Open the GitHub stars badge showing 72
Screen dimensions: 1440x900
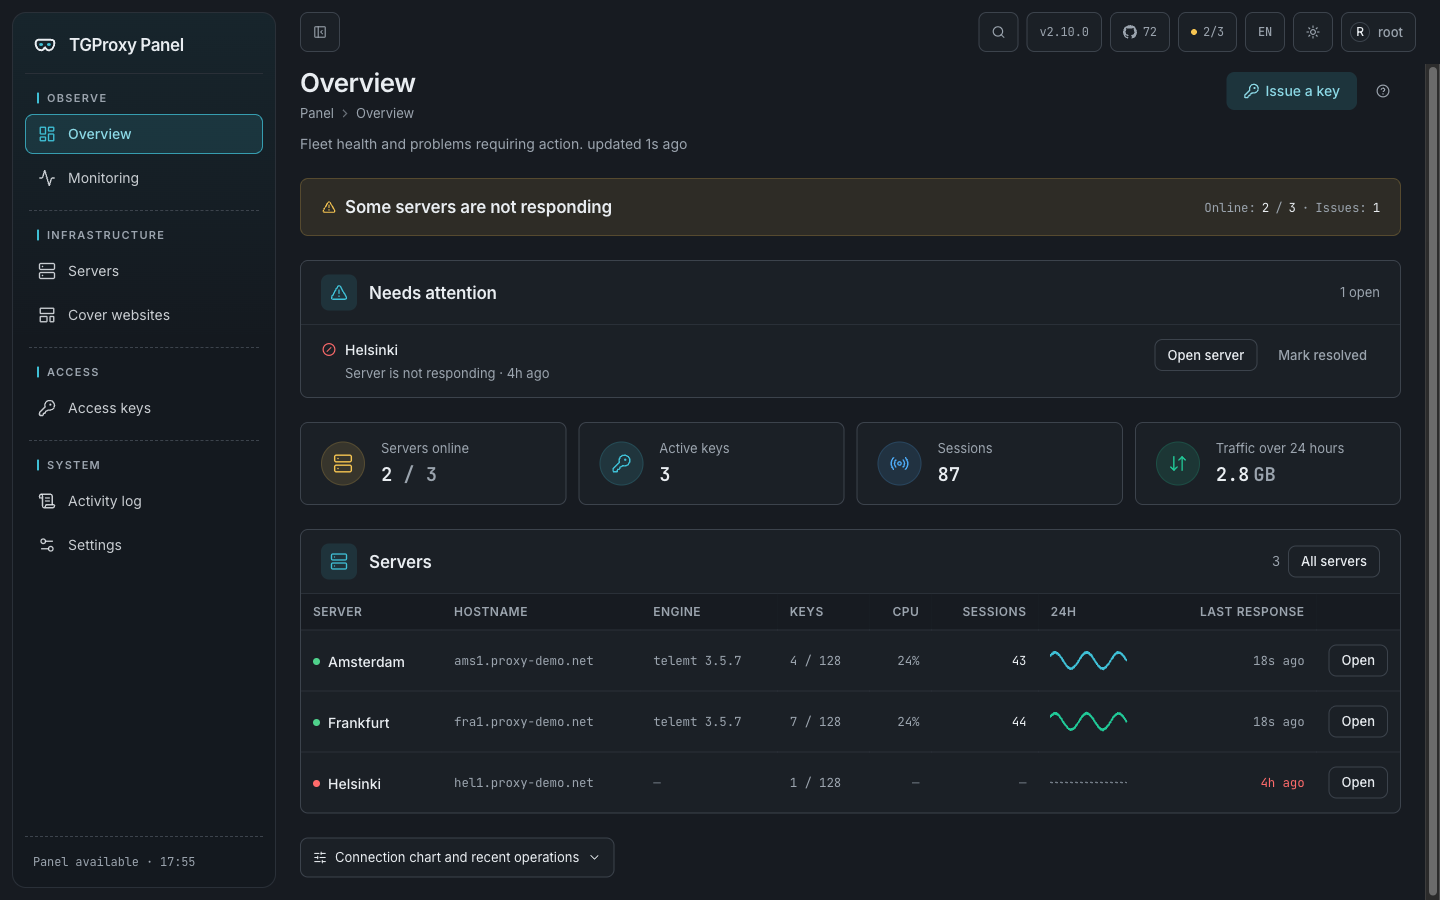point(1140,32)
